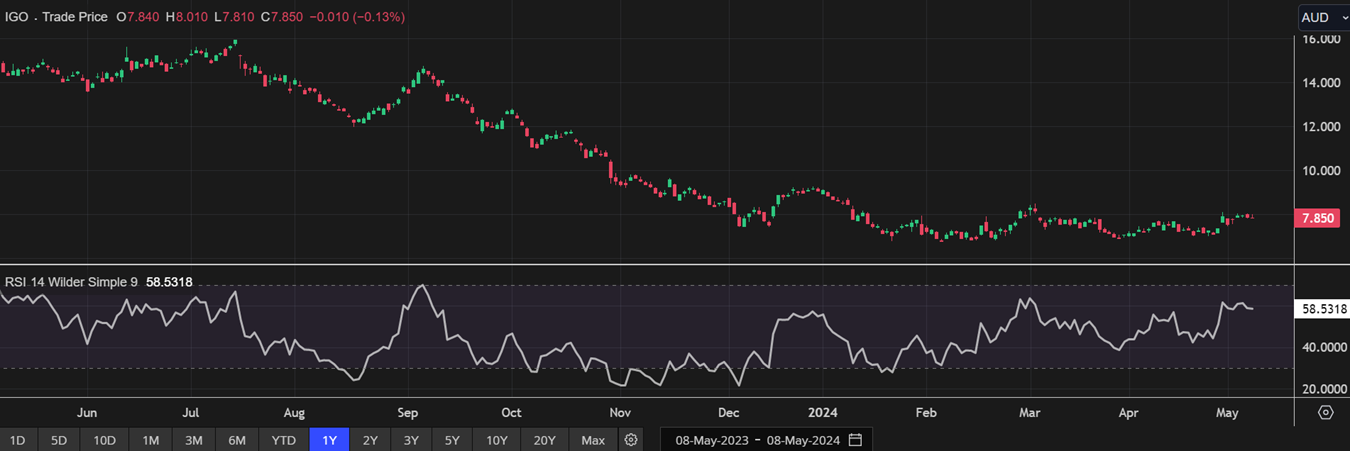Click the calendar icon beside date range
Viewport: 1350px width, 451px height.
[855, 440]
